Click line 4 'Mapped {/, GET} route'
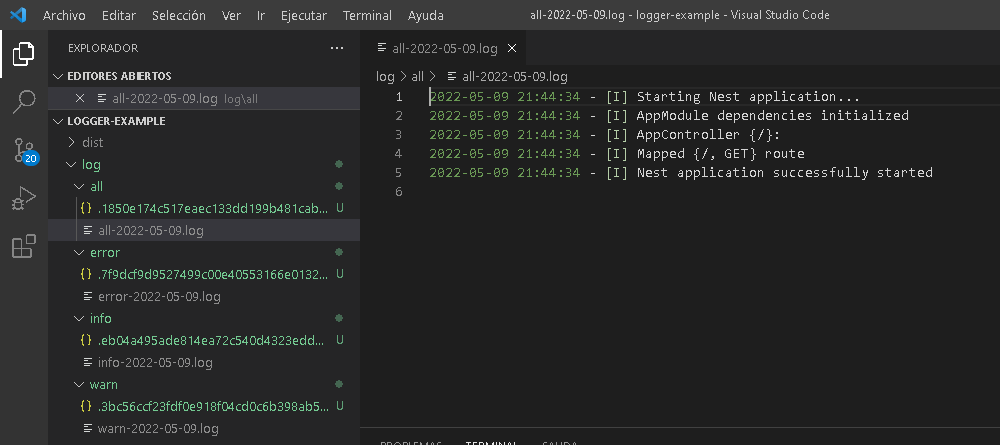Screen dimensions: 1000x445 721,154
